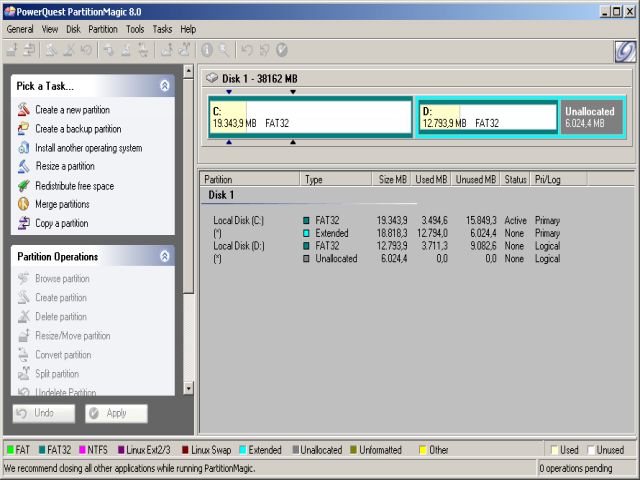Select the Local Disk (D:) row
This screenshot has width=640, height=480.
pos(387,246)
